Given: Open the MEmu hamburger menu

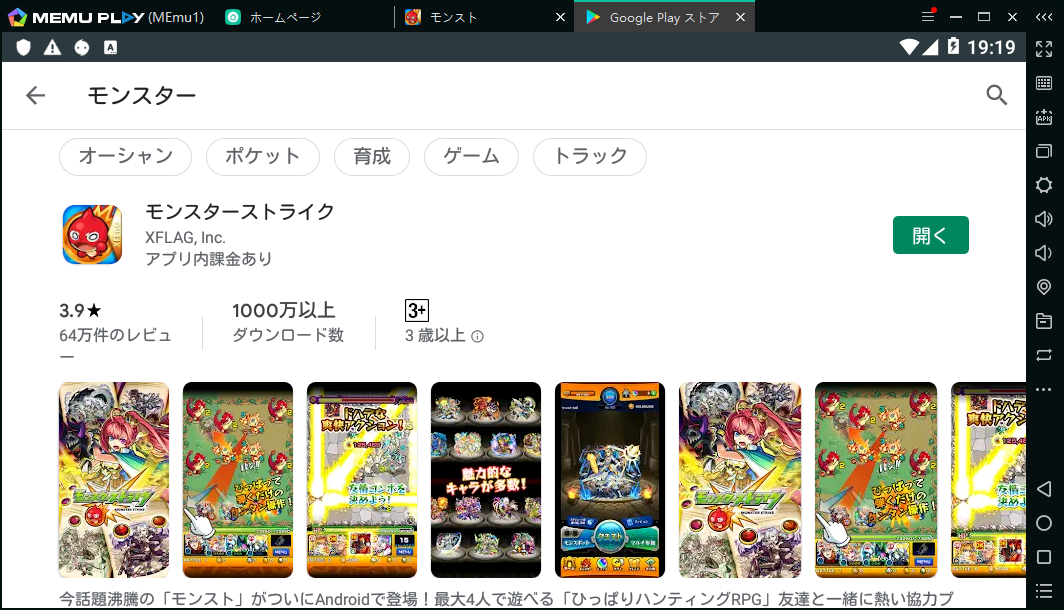Looking at the screenshot, I should (928, 17).
